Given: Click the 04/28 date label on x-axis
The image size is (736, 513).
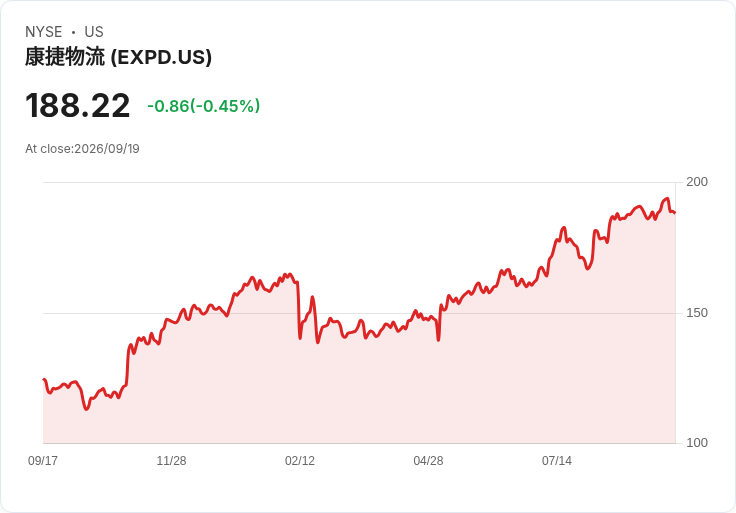Looking at the screenshot, I should 428,460.
